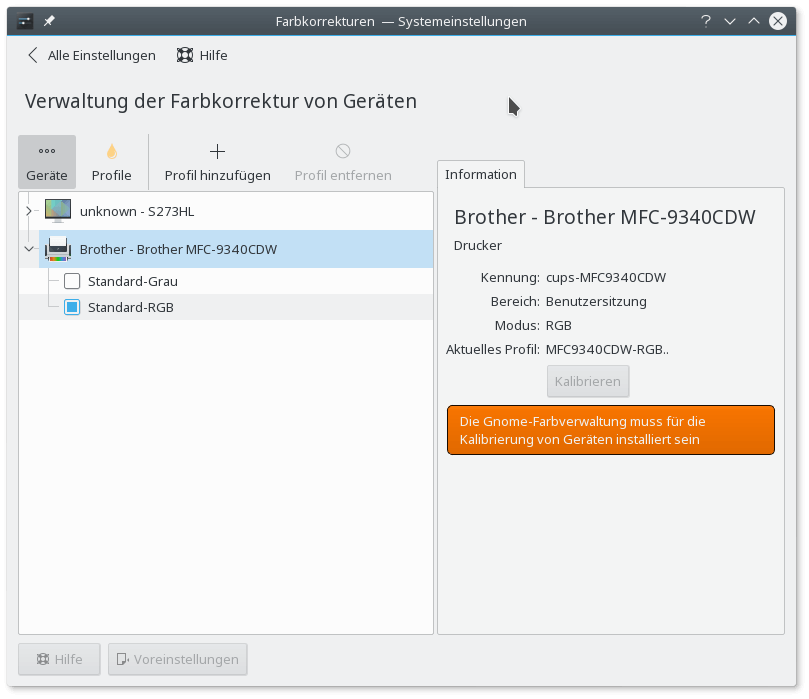This screenshot has height=699, width=809.
Task: Expand the unknown - S273HL device tree
Action: tap(29, 211)
